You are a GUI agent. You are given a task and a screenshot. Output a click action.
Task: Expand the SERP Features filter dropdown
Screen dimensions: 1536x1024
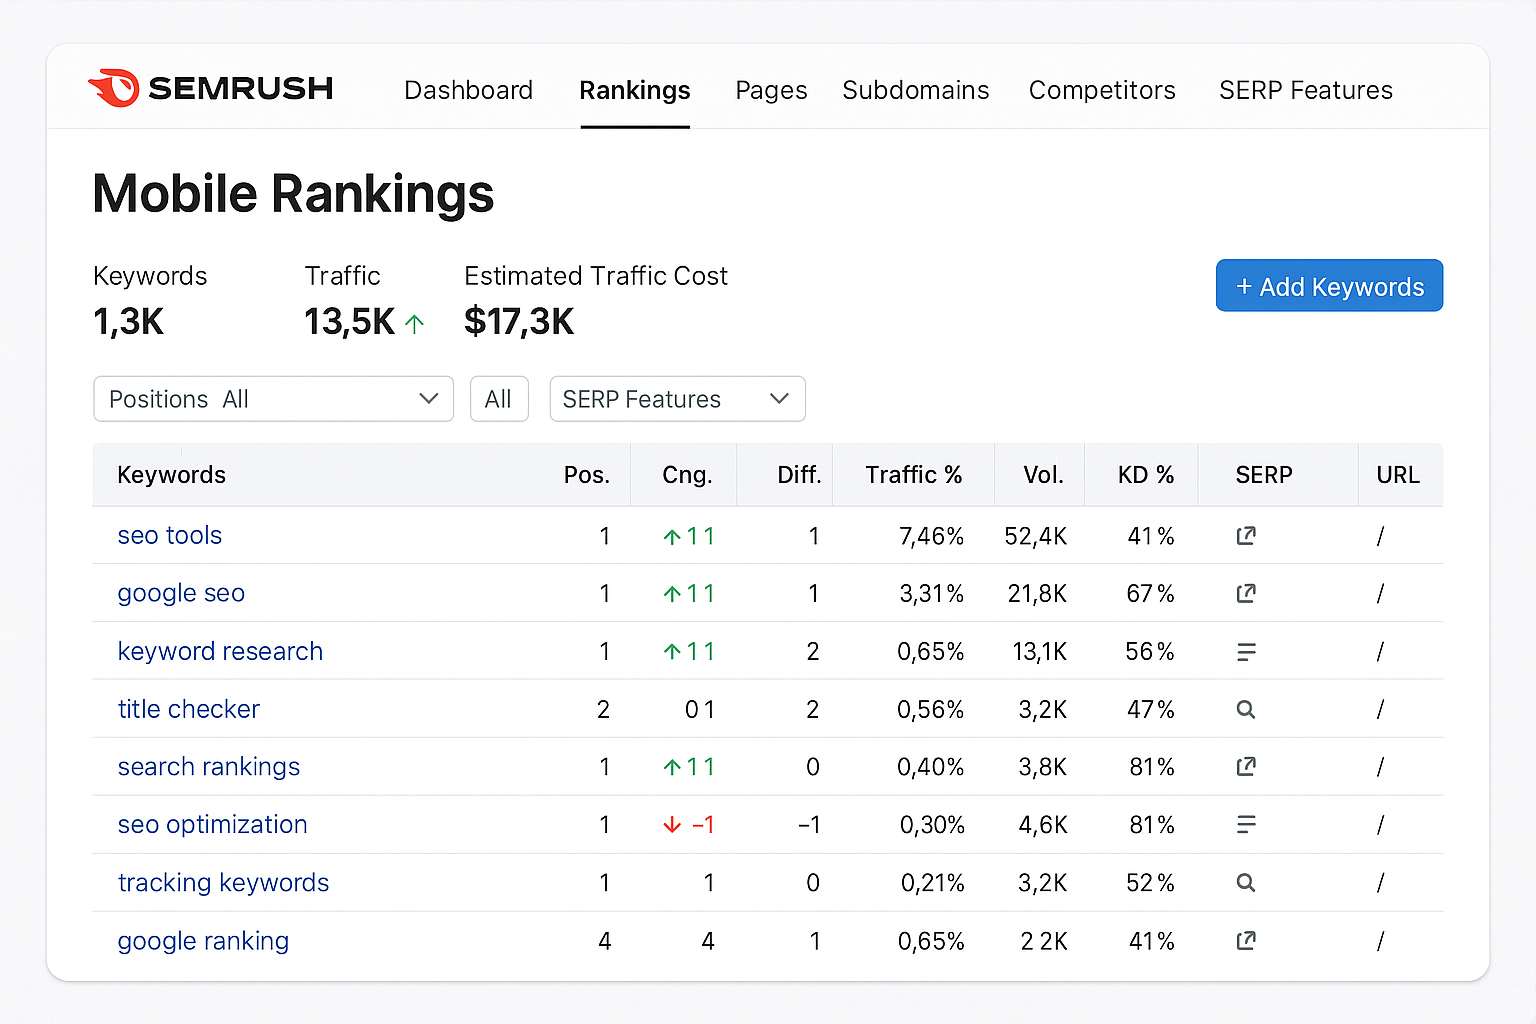(677, 399)
